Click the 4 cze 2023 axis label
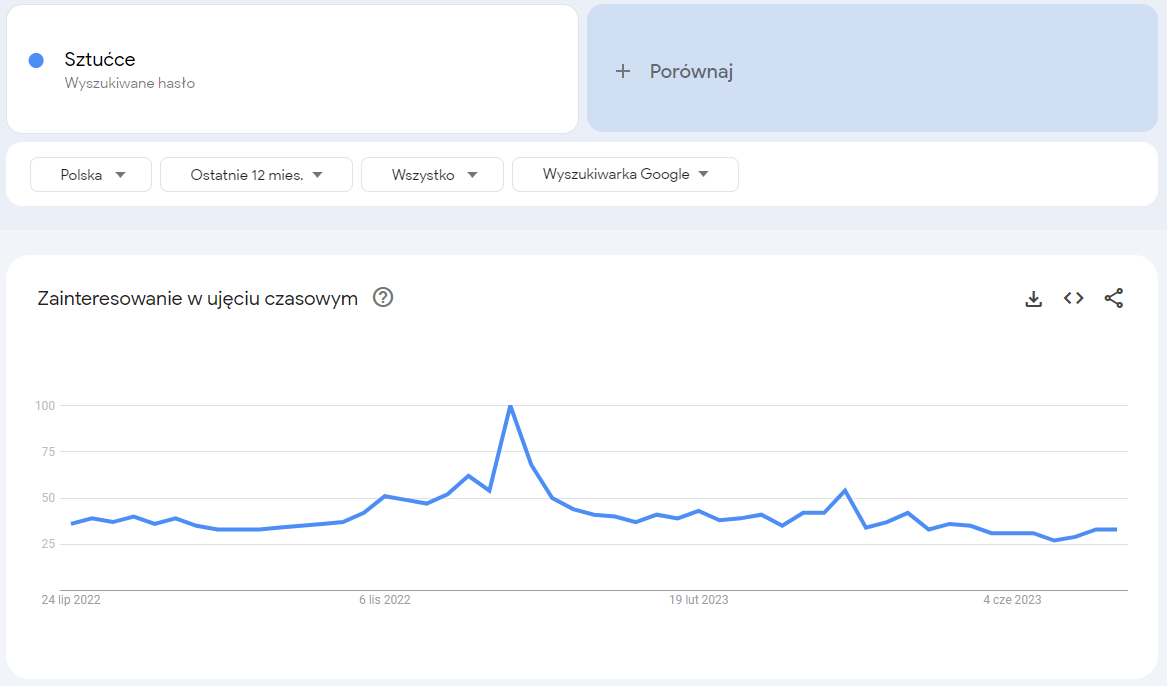 pyautogui.click(x=1012, y=600)
